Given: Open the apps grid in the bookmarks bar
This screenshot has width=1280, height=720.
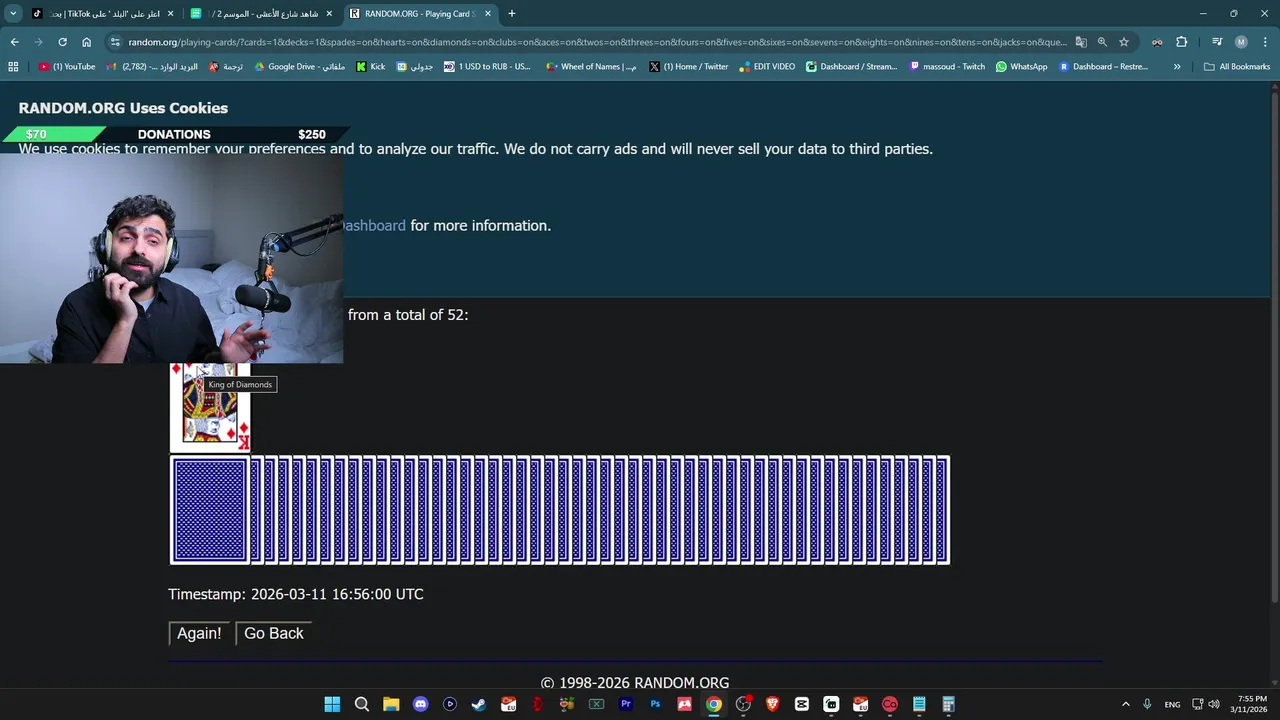Looking at the screenshot, I should (x=13, y=67).
